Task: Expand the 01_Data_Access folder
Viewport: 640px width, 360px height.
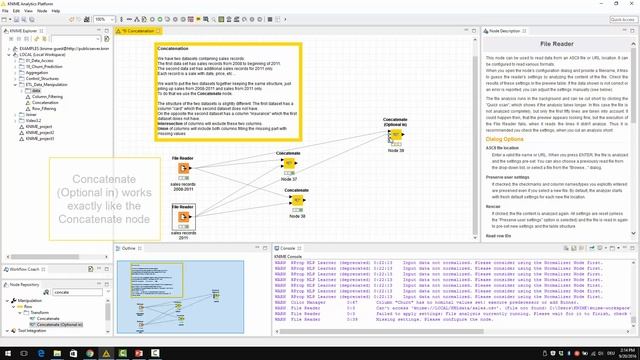Action: pyautogui.click(x=15, y=60)
